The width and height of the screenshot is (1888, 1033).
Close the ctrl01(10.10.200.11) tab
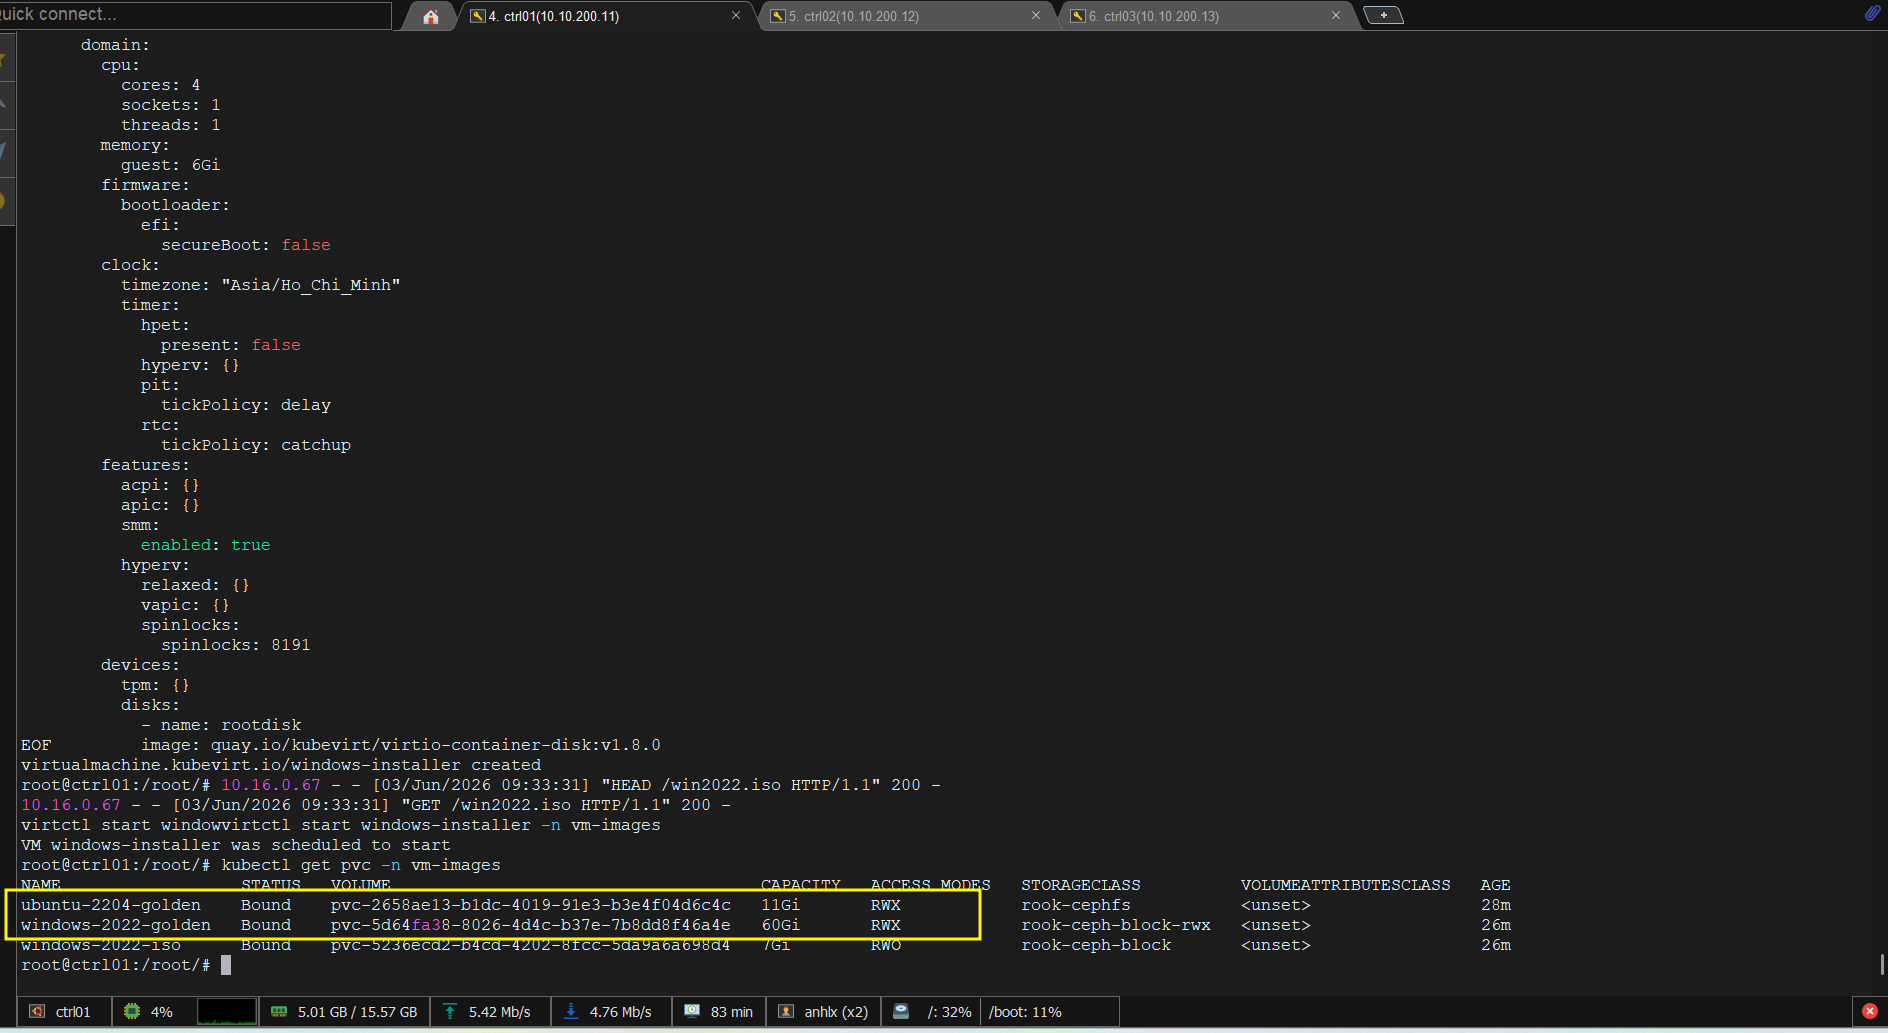coord(736,16)
